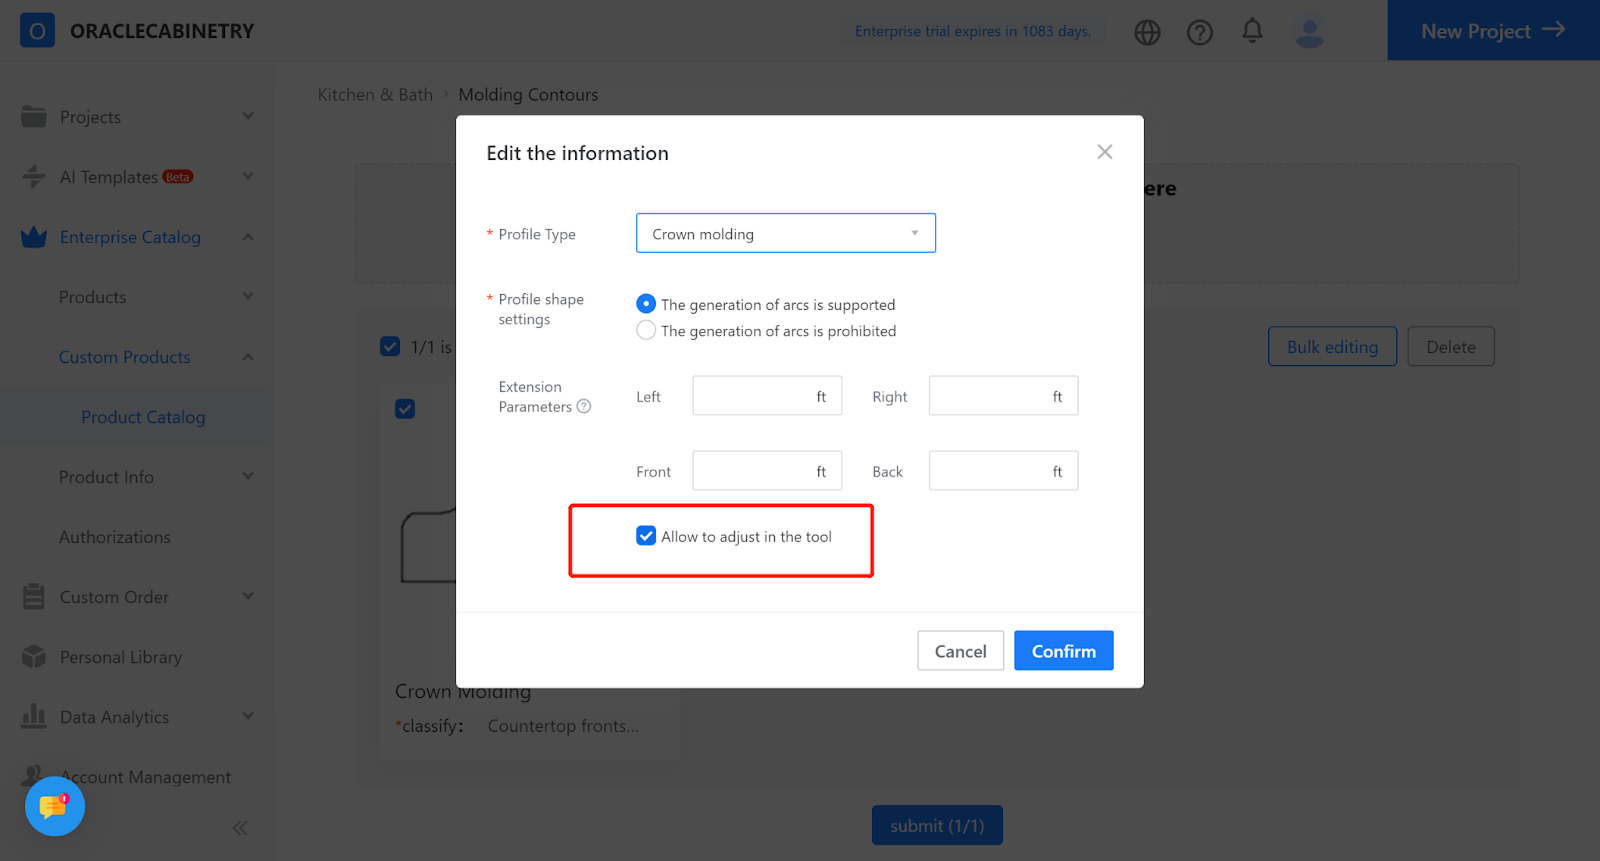Click the globe language icon
The width and height of the screenshot is (1600, 861).
point(1147,32)
